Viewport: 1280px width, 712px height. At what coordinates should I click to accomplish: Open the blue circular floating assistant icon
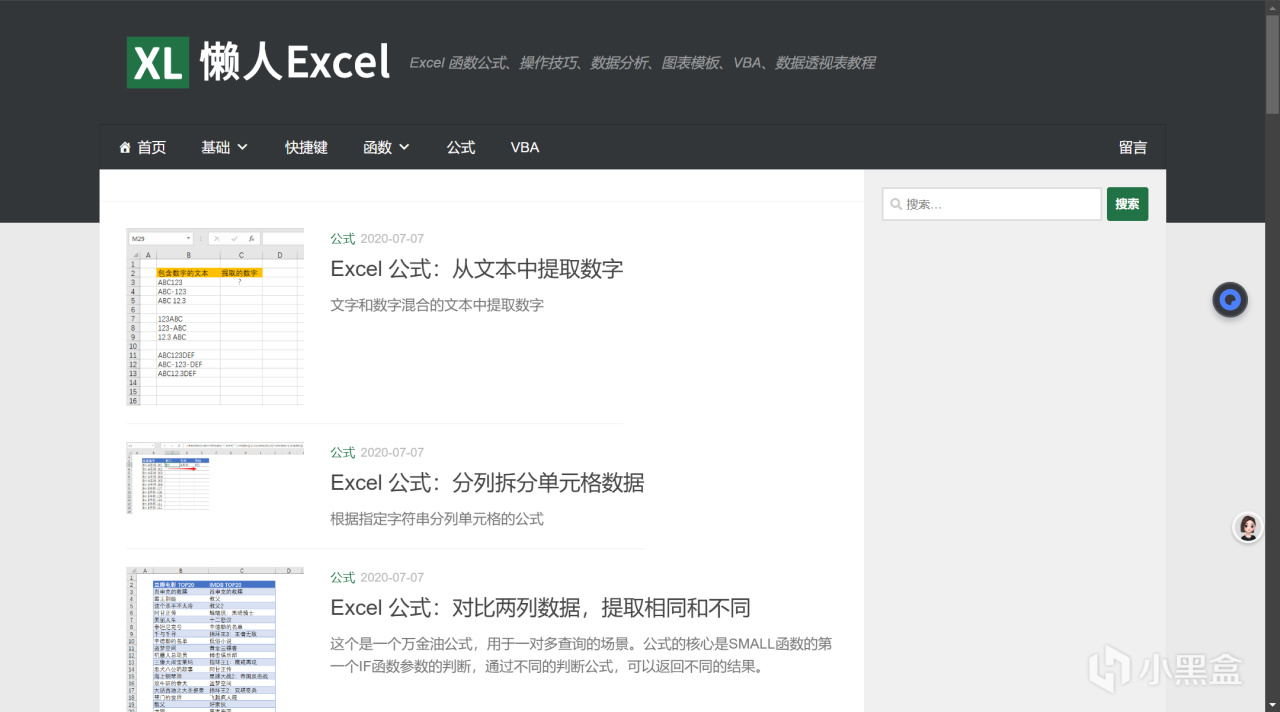point(1230,300)
